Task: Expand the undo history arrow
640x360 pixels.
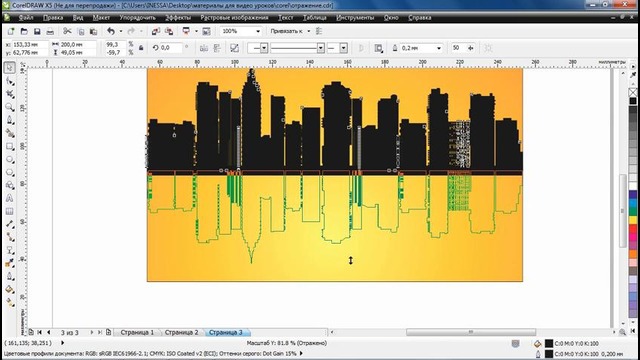Action: [121, 31]
